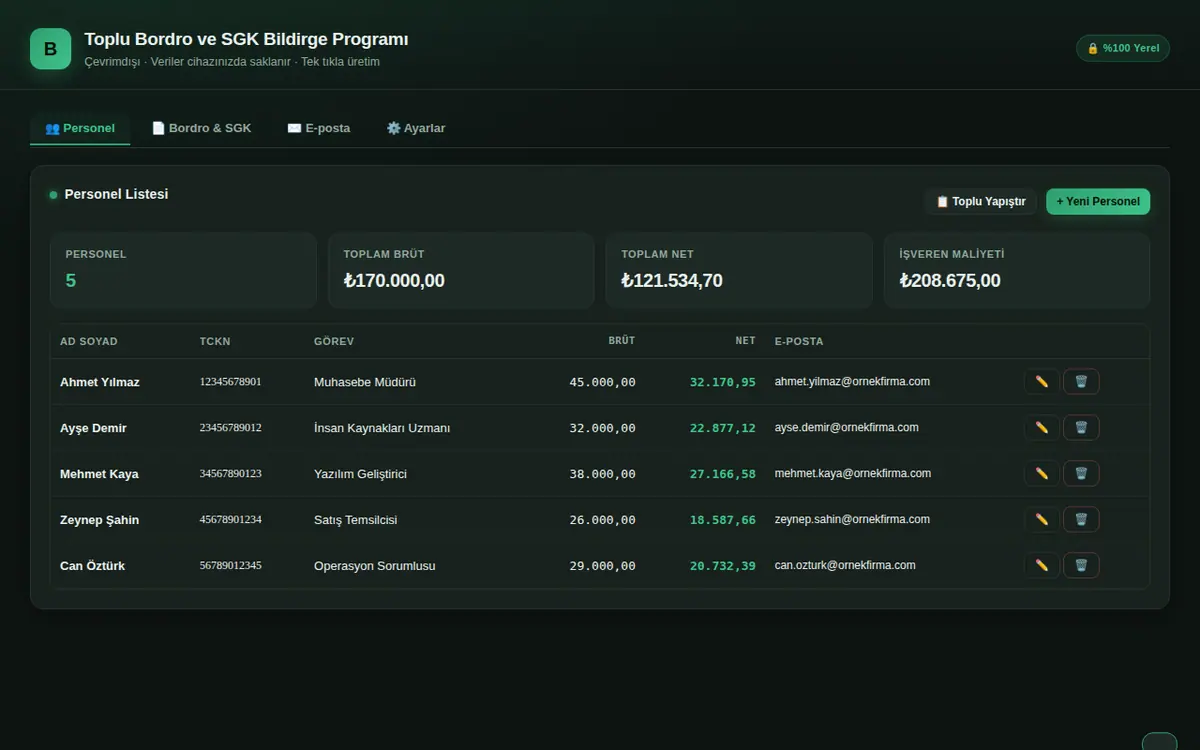The height and width of the screenshot is (750, 1200).
Task: Select the Yazılım Geliştirici role cell
Action: (360, 474)
